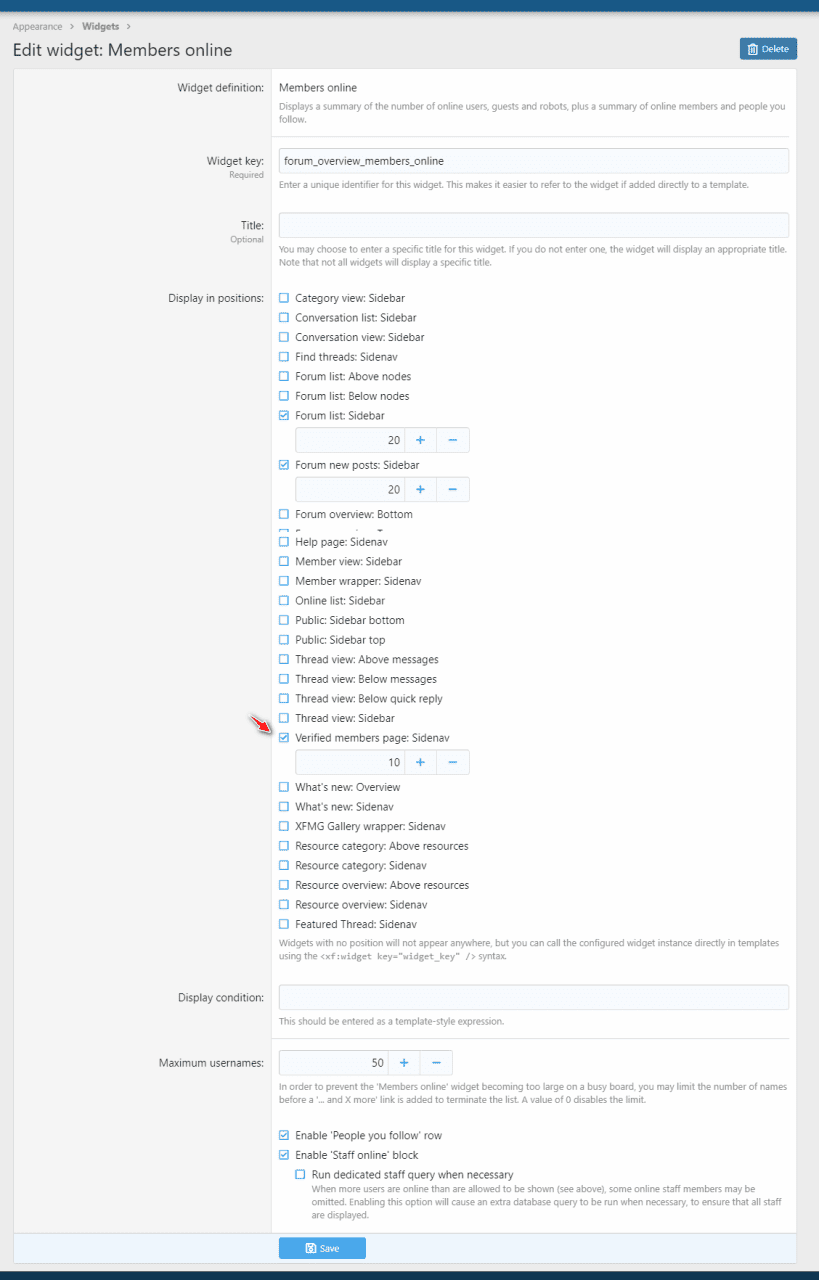Click the Display condition field
Image resolution: width=819 pixels, height=1280 pixels.
pos(533,997)
